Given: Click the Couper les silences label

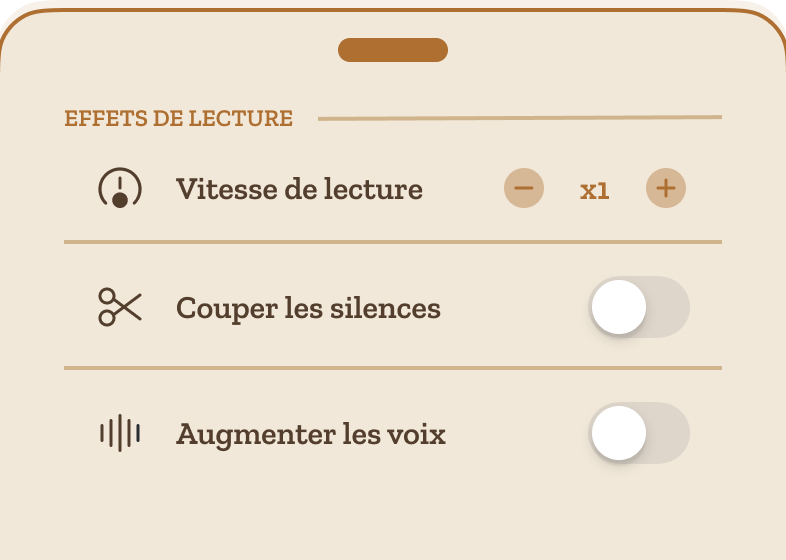Looking at the screenshot, I should [308, 308].
